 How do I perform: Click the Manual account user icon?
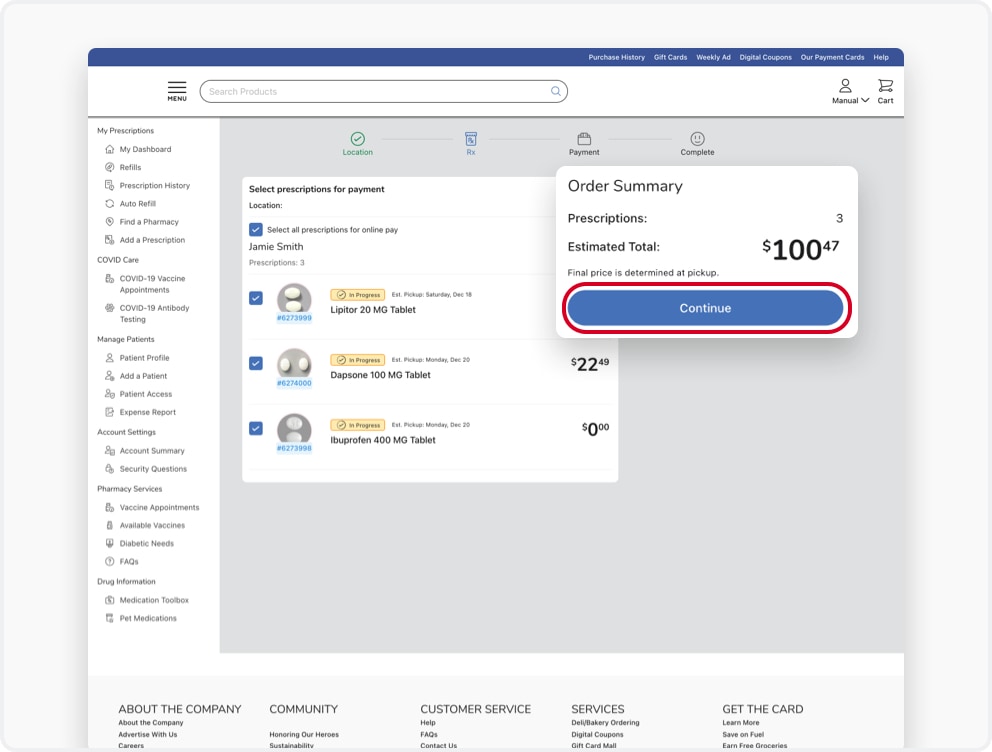coord(845,85)
